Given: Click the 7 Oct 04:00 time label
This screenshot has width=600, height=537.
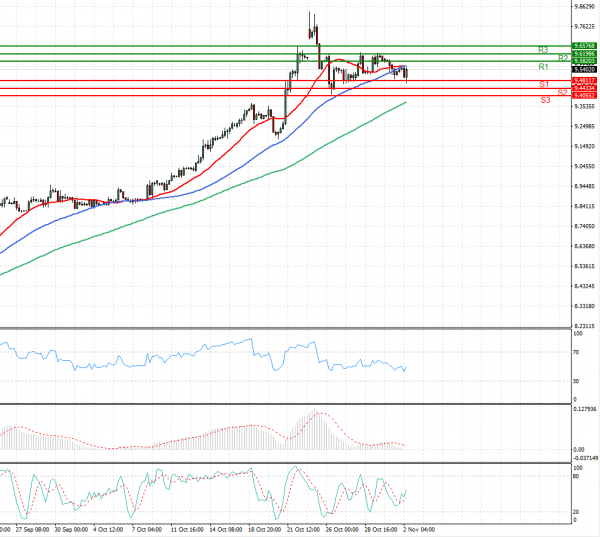Looking at the screenshot, I should (147, 530).
